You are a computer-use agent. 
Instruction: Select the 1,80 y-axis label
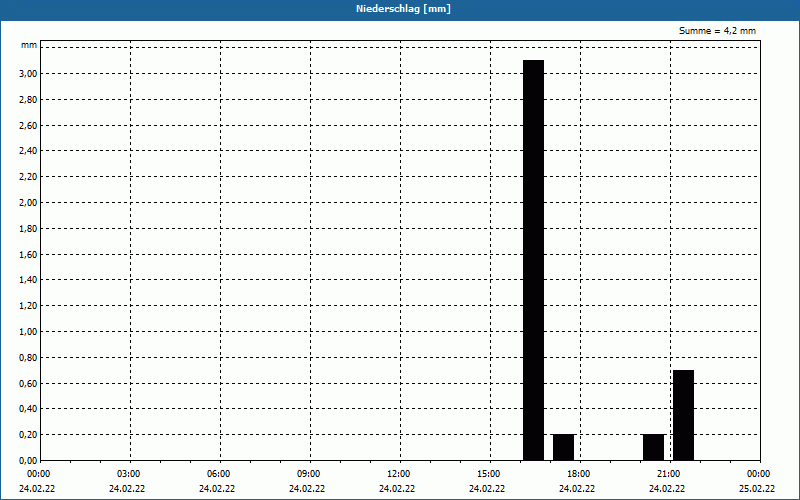pos(28,229)
